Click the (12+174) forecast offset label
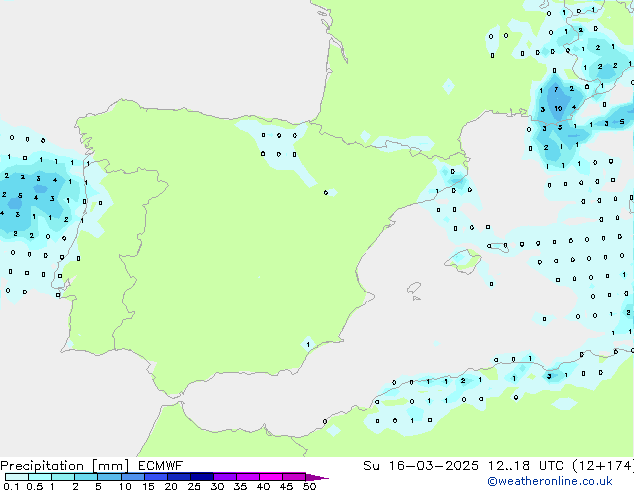The width and height of the screenshot is (634, 490). pyautogui.click(x=601, y=465)
